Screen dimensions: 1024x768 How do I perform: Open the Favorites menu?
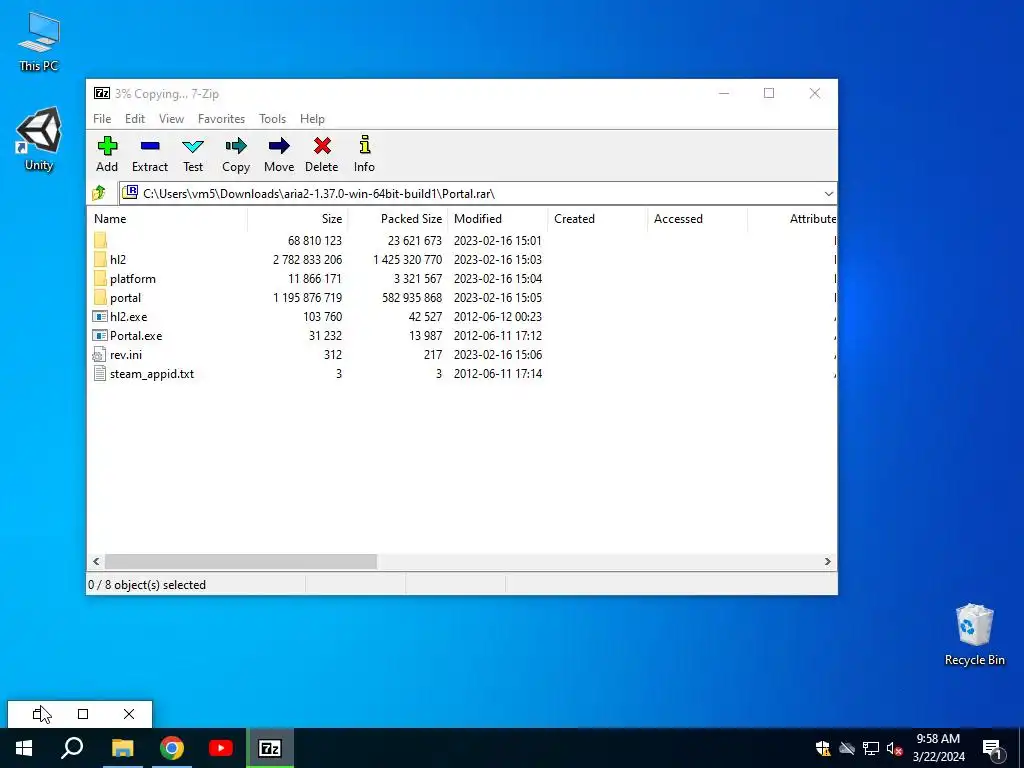click(x=221, y=119)
